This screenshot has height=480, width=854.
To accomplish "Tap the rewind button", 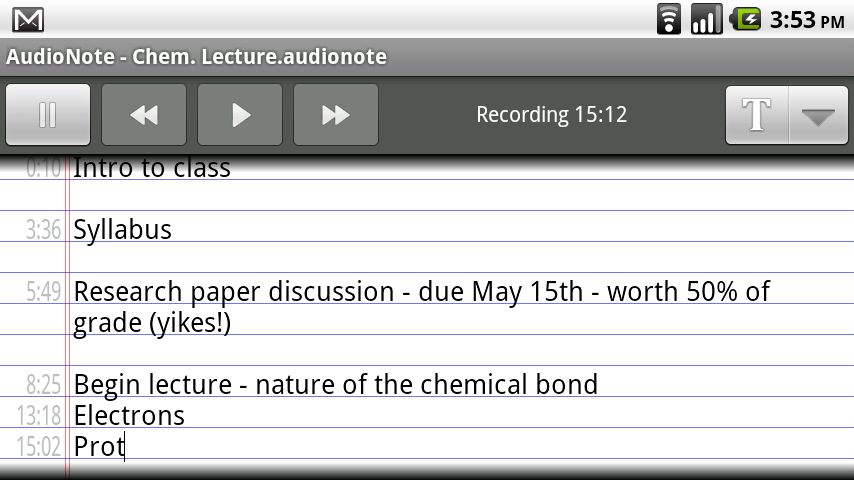I will pos(144,114).
